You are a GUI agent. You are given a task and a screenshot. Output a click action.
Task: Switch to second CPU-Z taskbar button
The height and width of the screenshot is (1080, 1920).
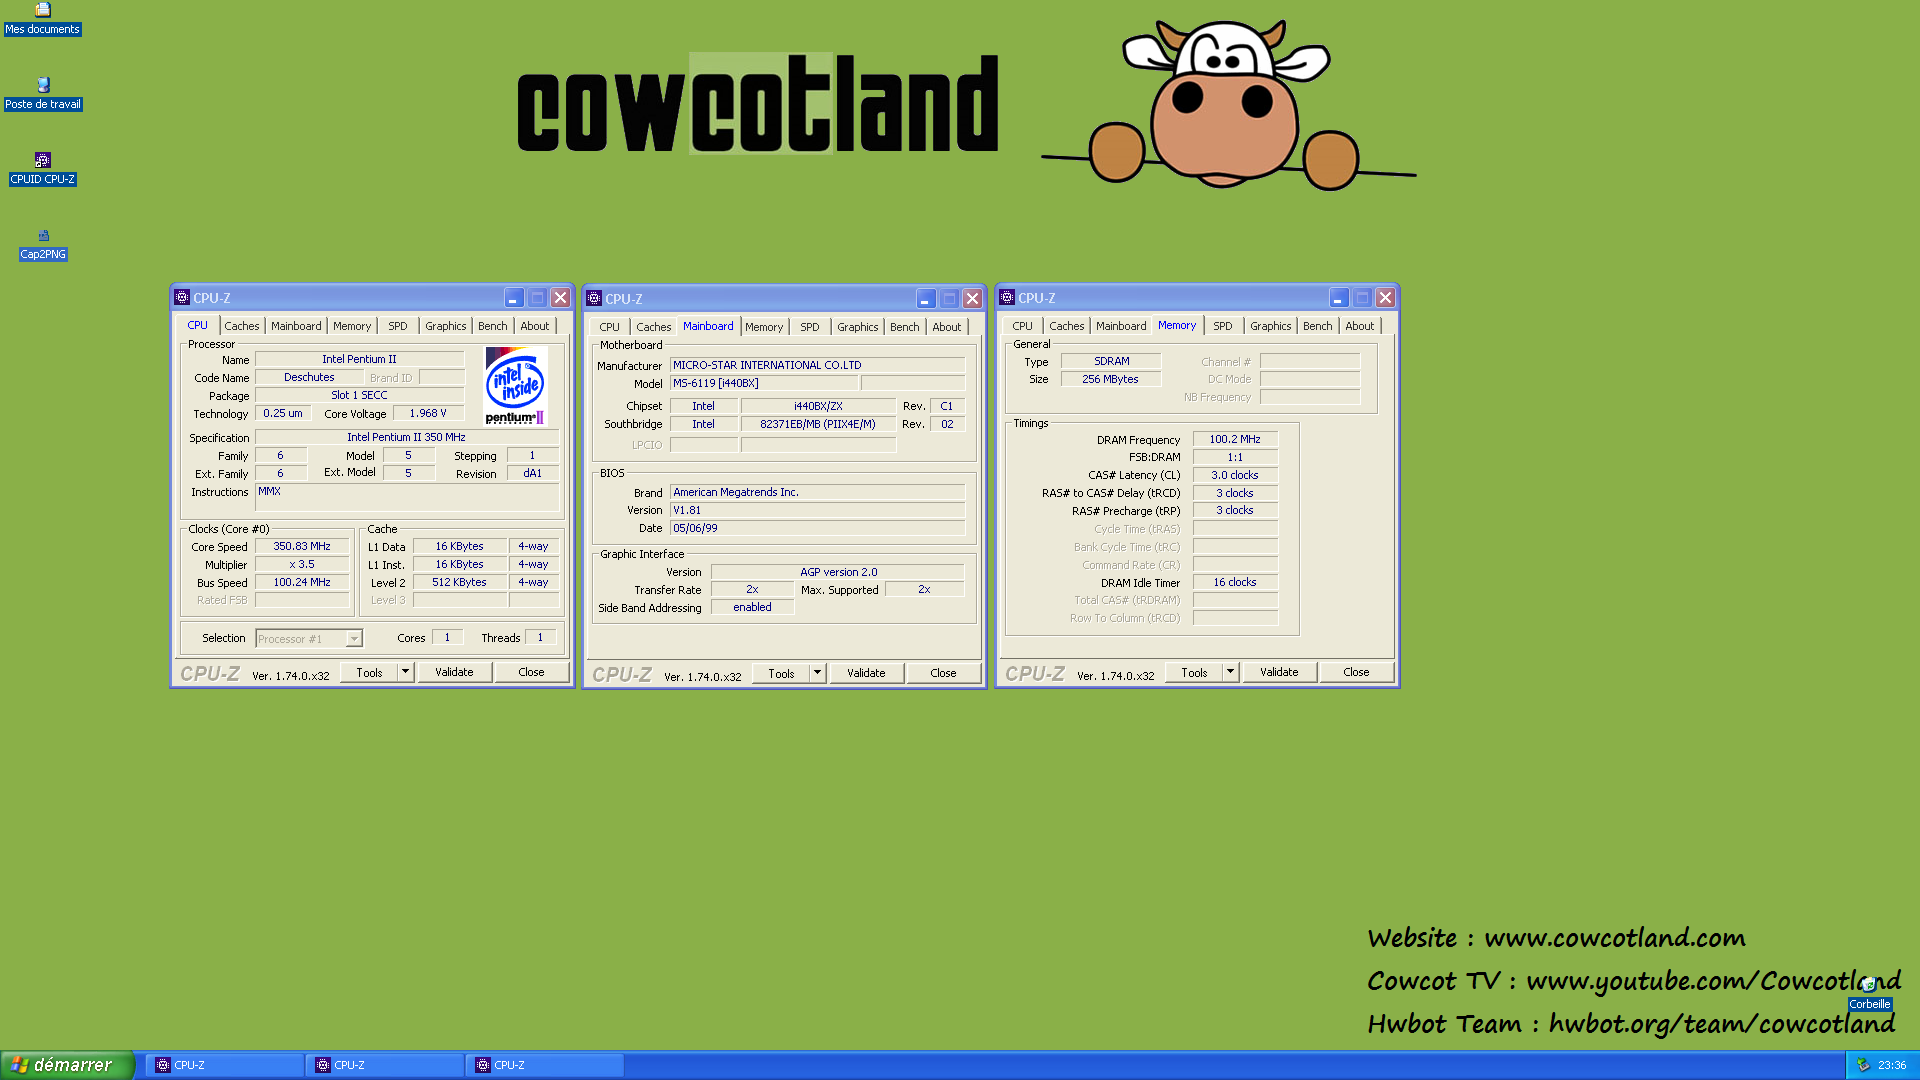(x=385, y=1065)
